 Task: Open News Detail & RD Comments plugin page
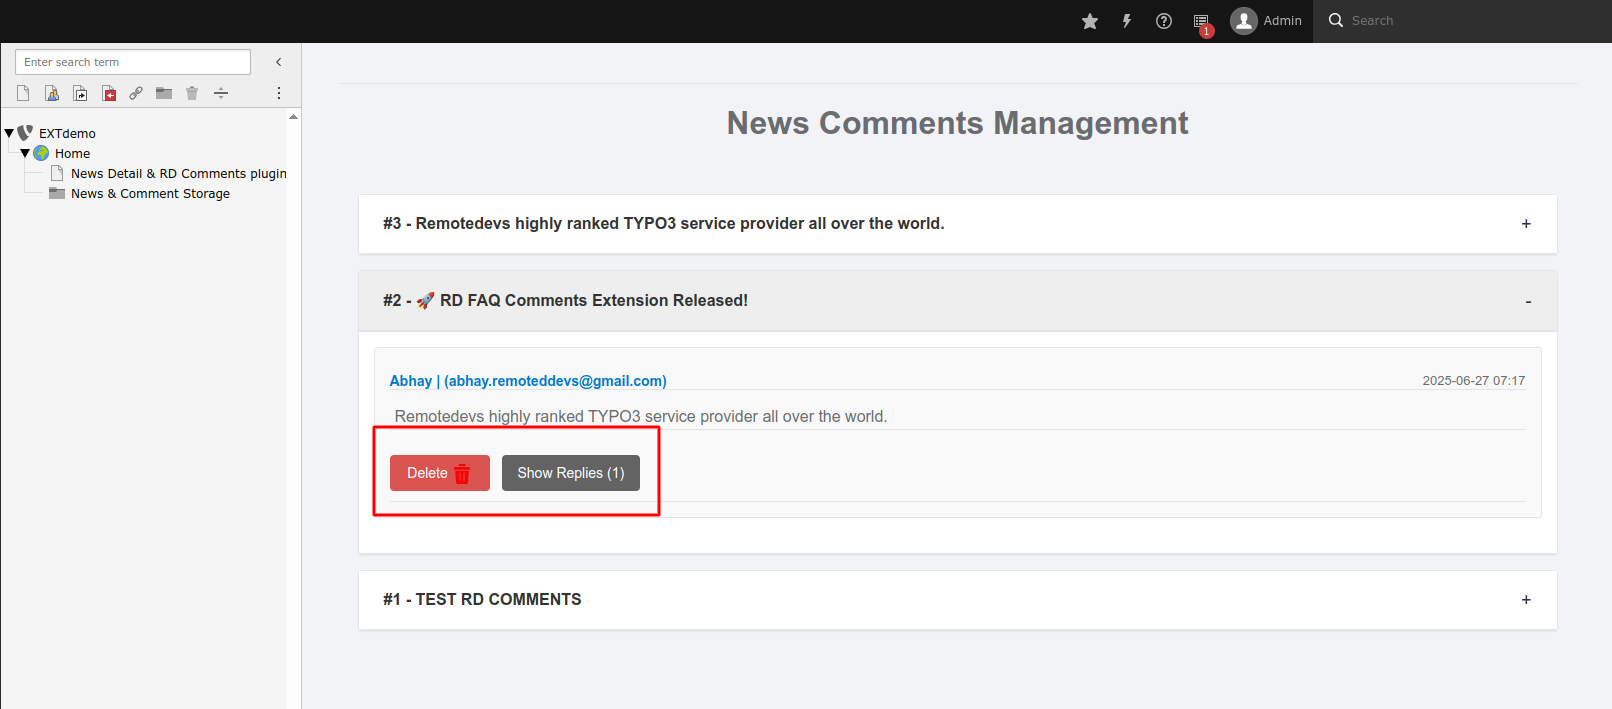tap(178, 173)
